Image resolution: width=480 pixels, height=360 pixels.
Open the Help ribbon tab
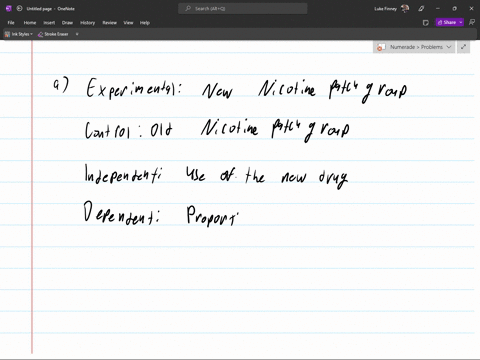145,23
